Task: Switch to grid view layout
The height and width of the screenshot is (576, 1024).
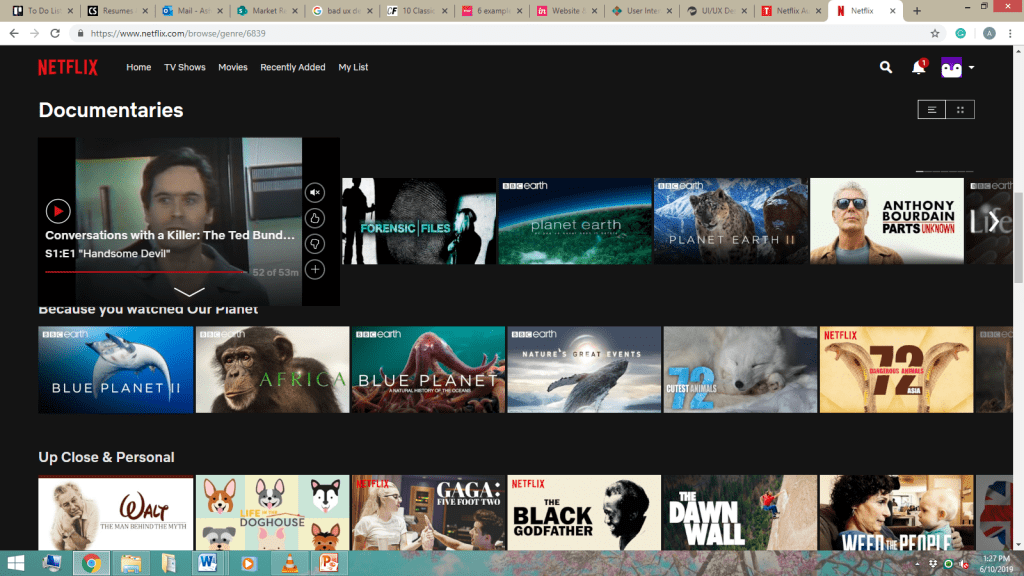Action: [960, 110]
